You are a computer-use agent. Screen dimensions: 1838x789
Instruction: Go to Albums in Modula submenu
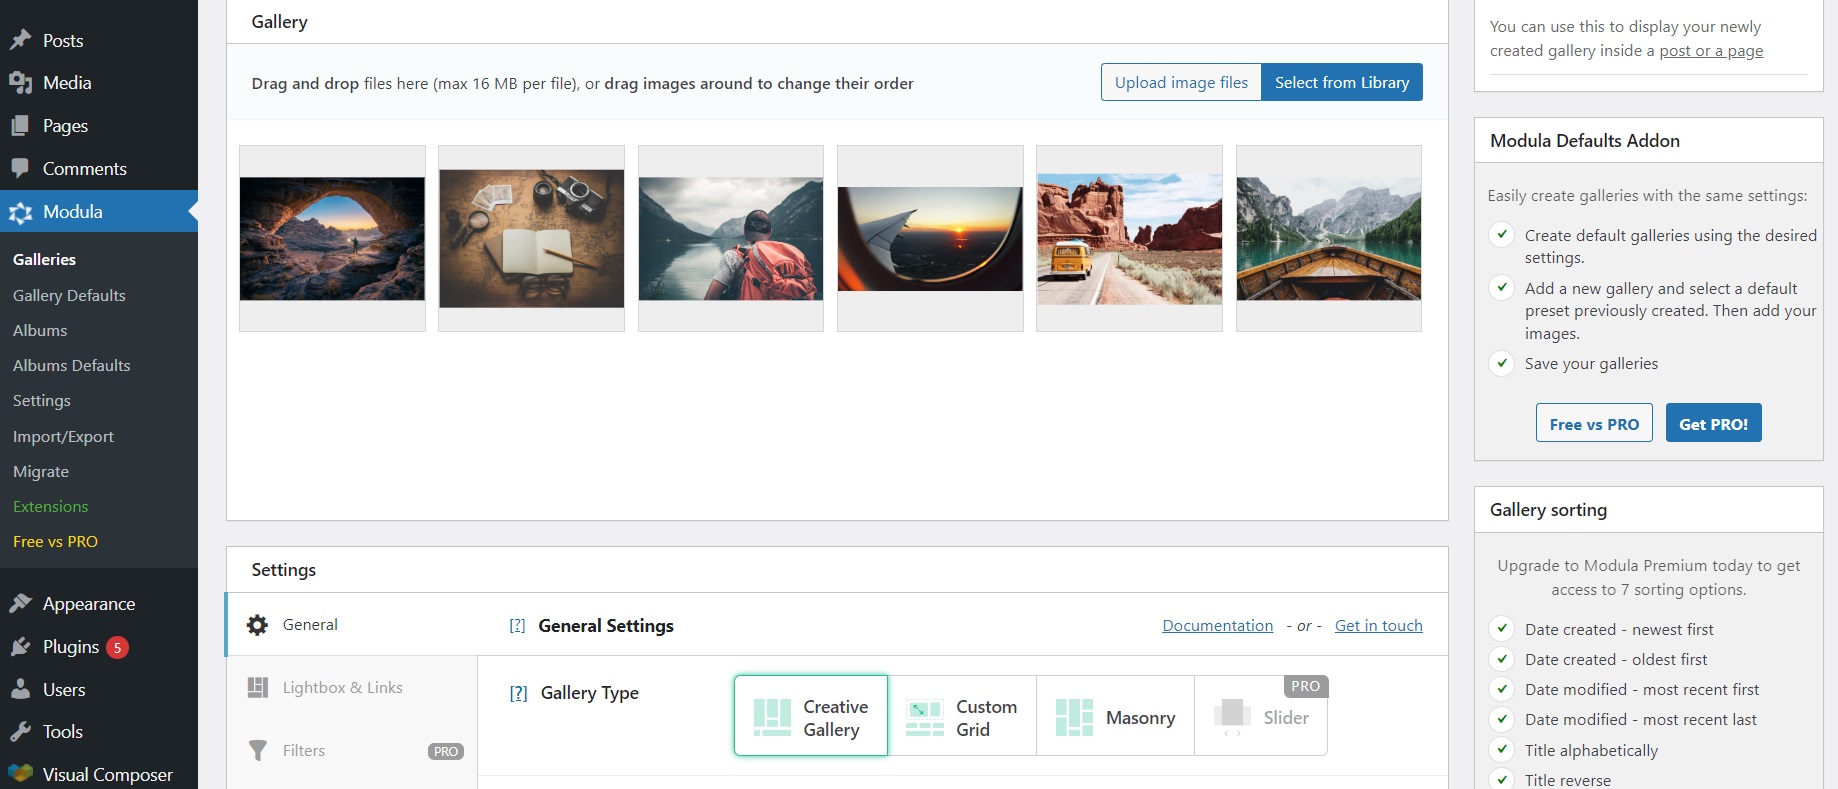pyautogui.click(x=40, y=331)
